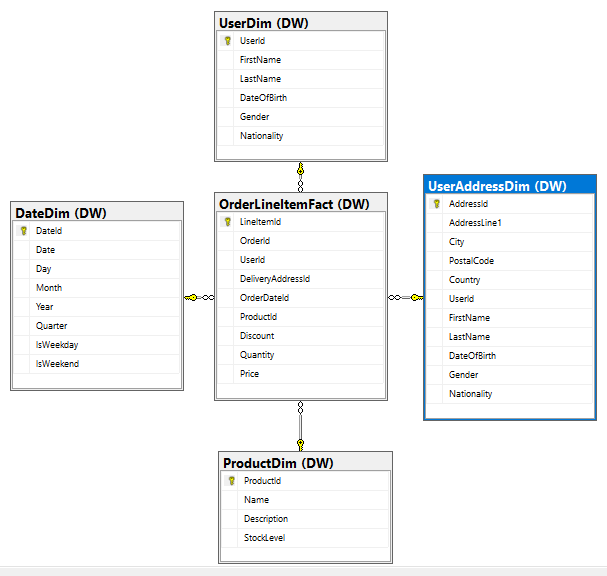607x576 pixels.
Task: Select the Quarter column in DateDim
Action: (x=97, y=326)
